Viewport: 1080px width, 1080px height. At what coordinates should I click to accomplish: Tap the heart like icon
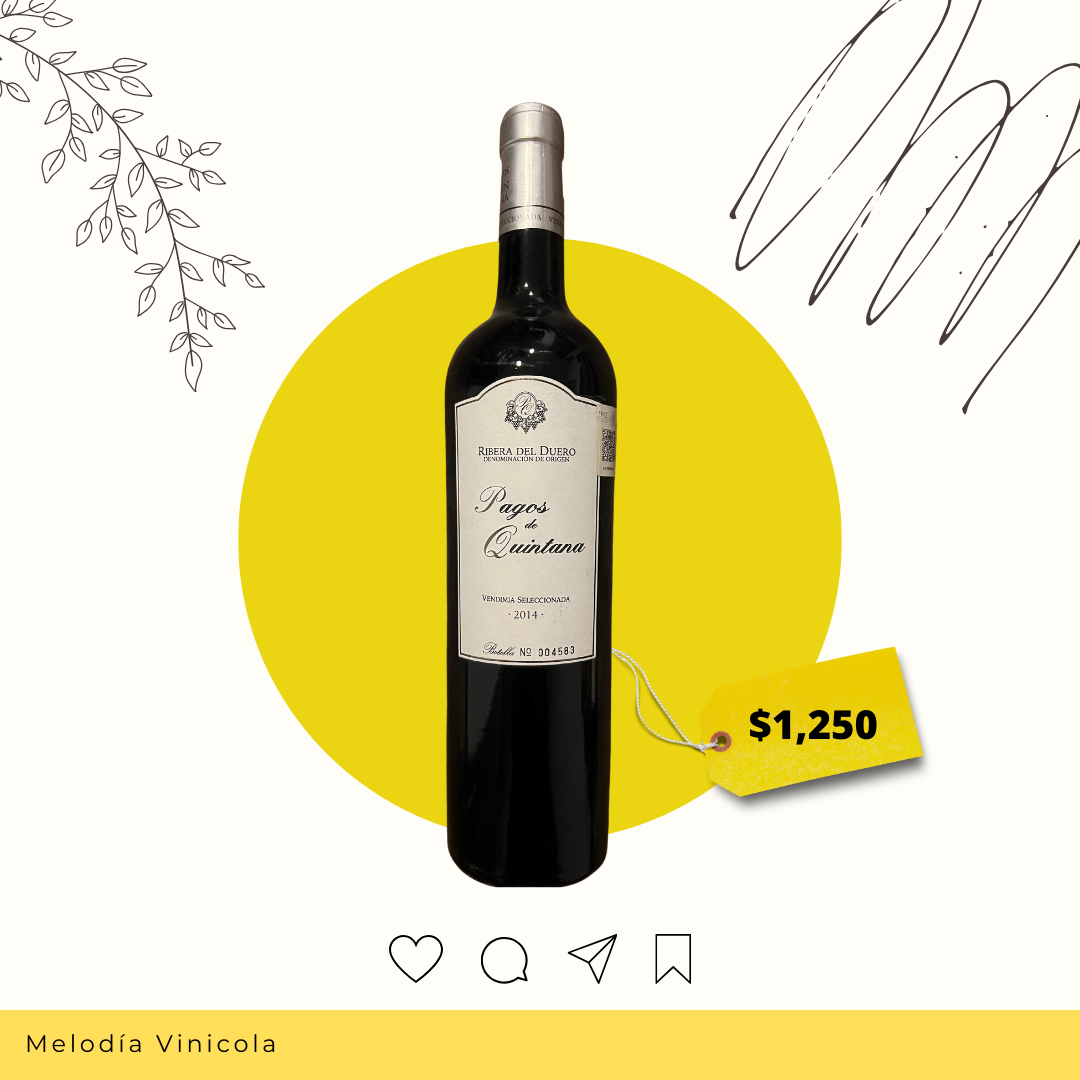(x=415, y=958)
